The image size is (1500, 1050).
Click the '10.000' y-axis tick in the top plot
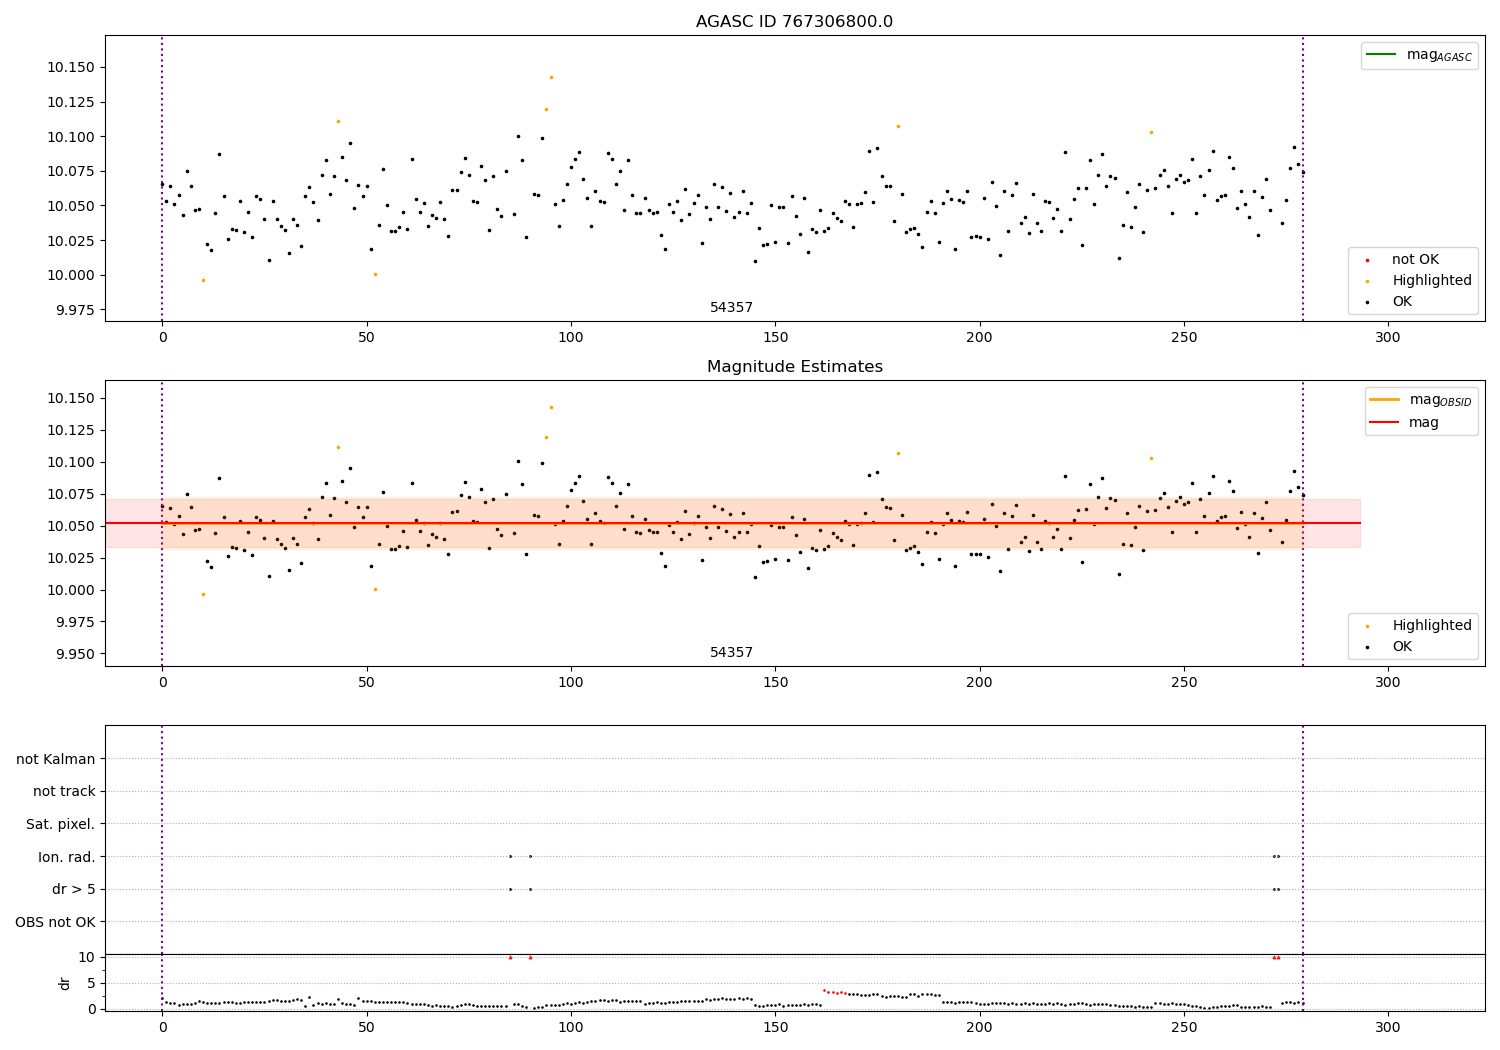coord(70,276)
